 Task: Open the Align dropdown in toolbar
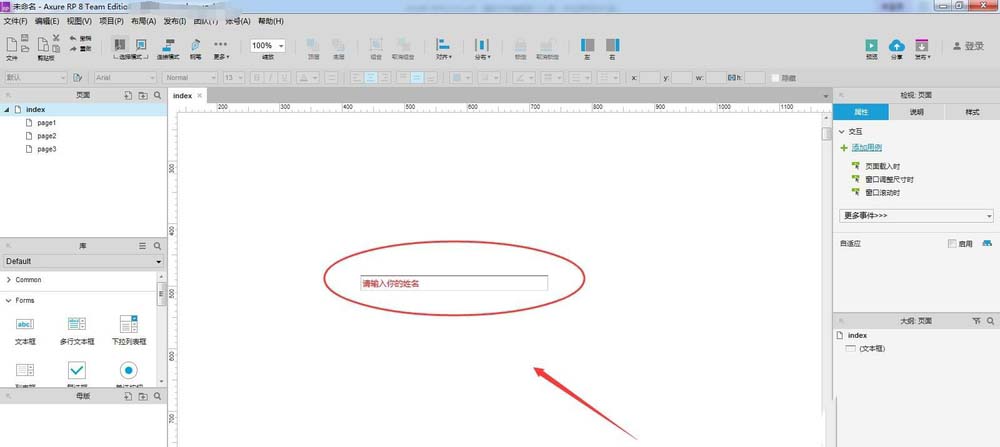pyautogui.click(x=443, y=48)
